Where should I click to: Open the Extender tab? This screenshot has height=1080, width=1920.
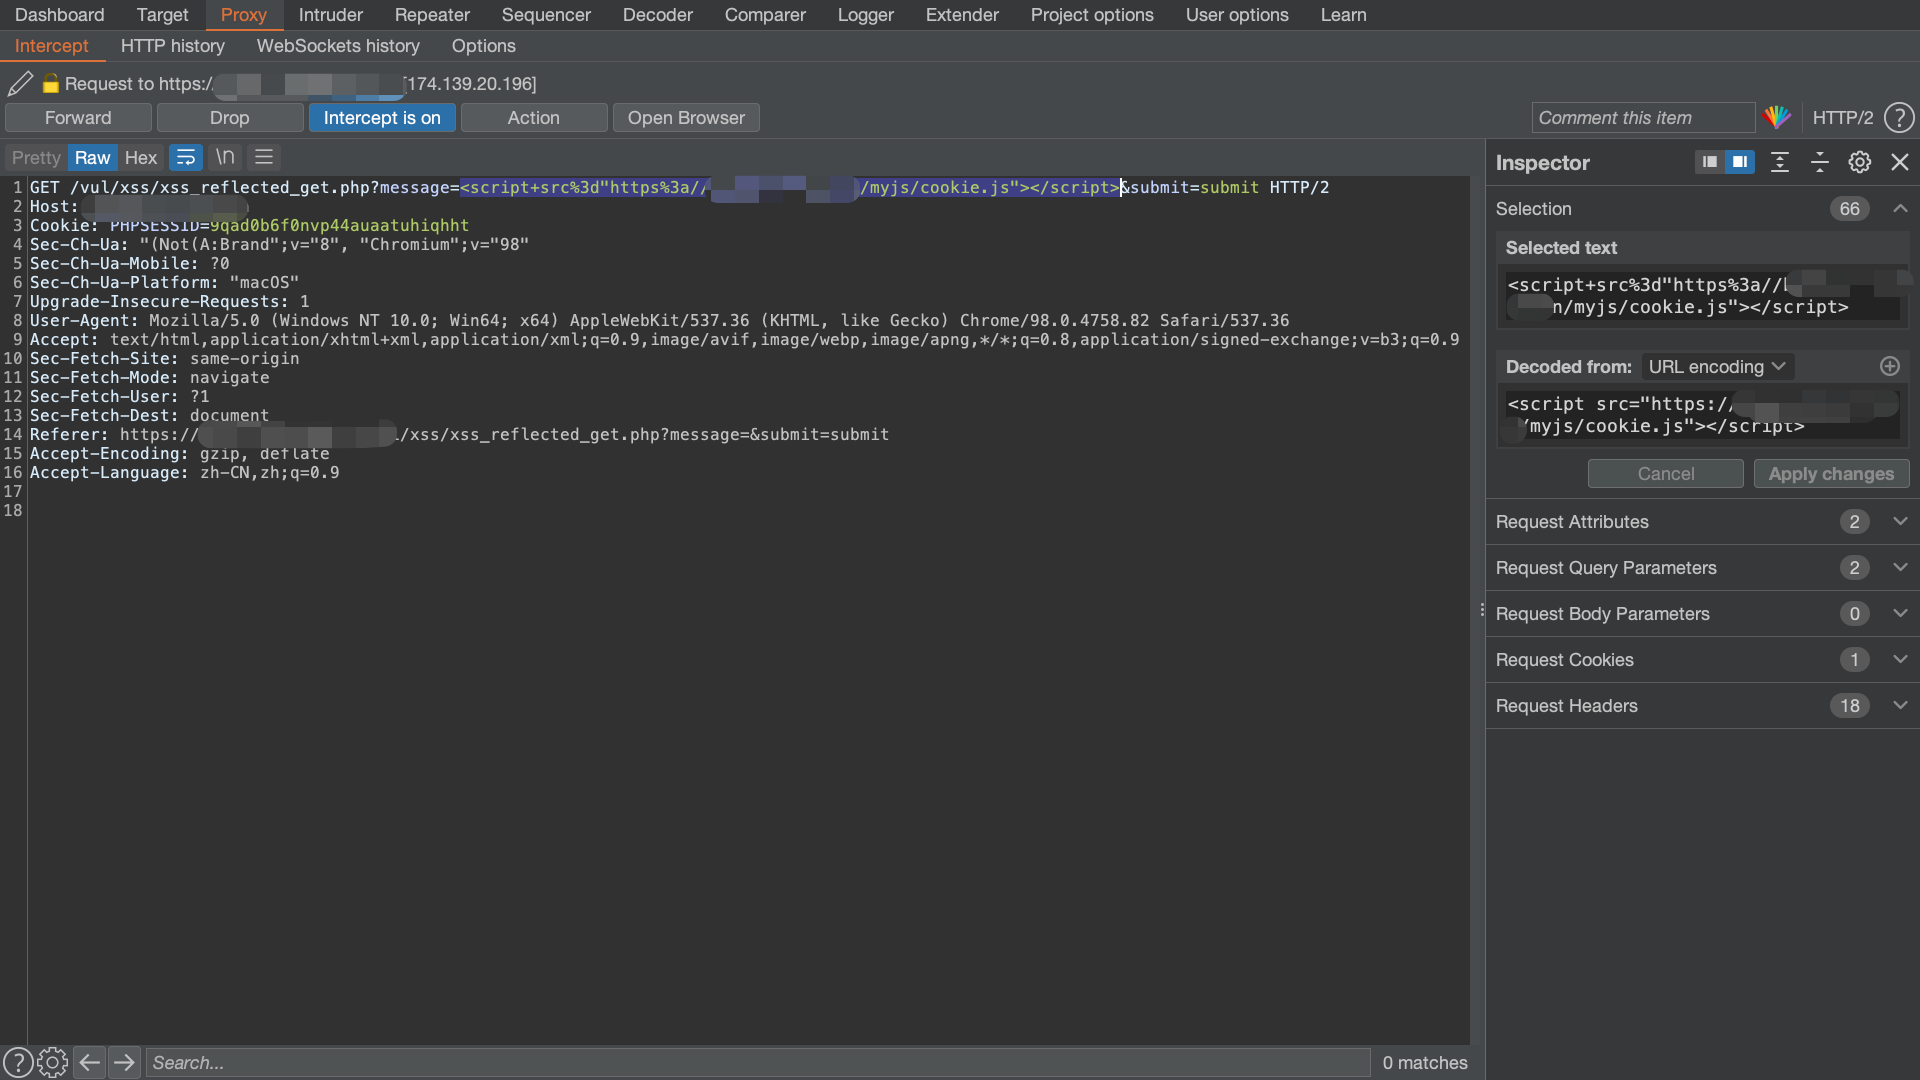point(962,15)
